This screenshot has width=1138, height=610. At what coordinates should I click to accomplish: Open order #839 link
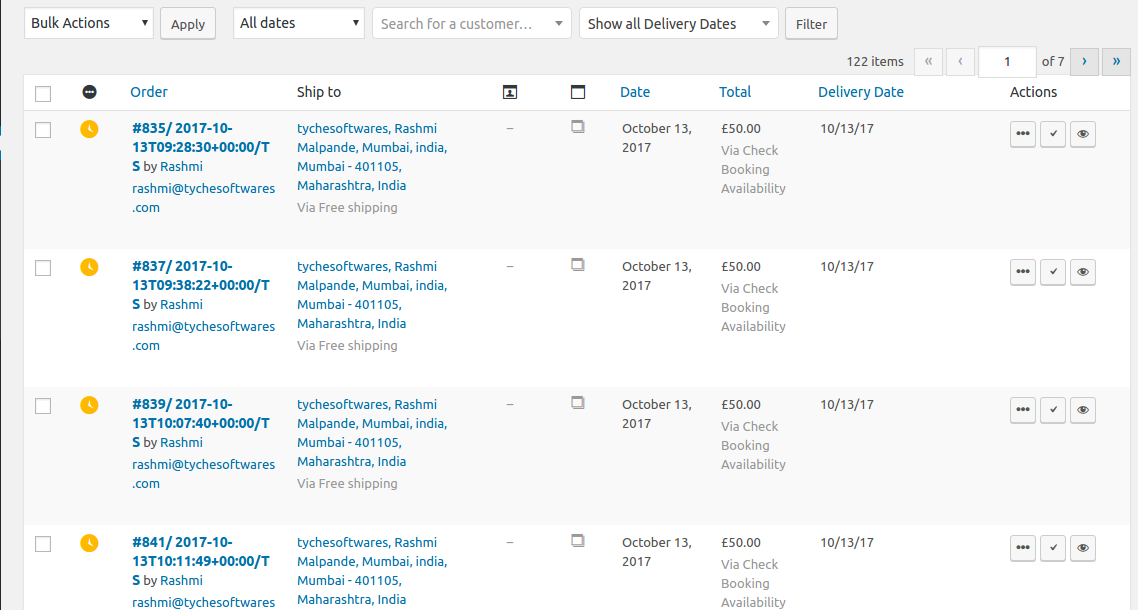coord(200,423)
